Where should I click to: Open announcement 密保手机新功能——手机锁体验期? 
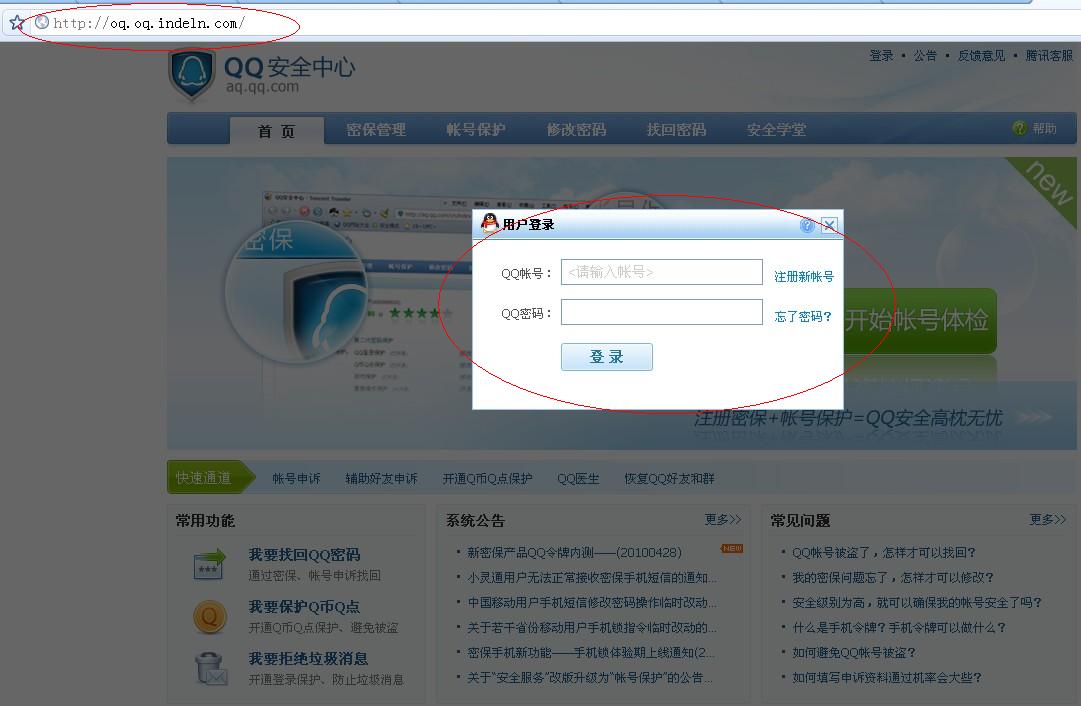[x=591, y=652]
